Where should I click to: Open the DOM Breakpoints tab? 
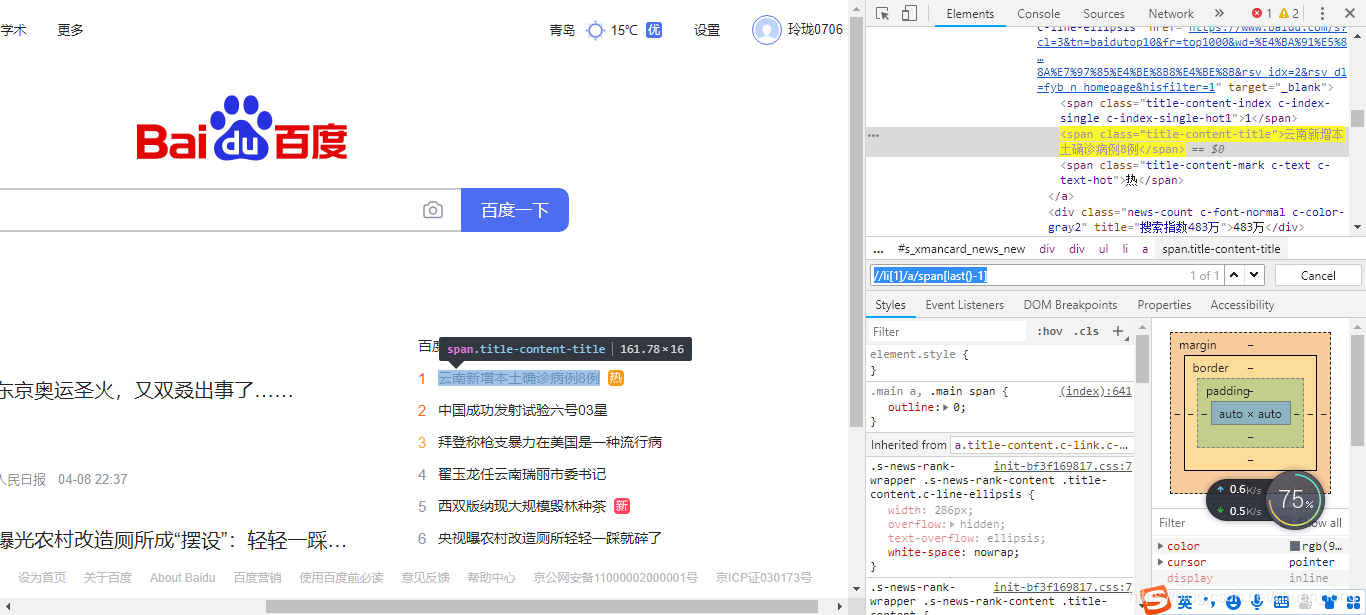coord(1070,305)
